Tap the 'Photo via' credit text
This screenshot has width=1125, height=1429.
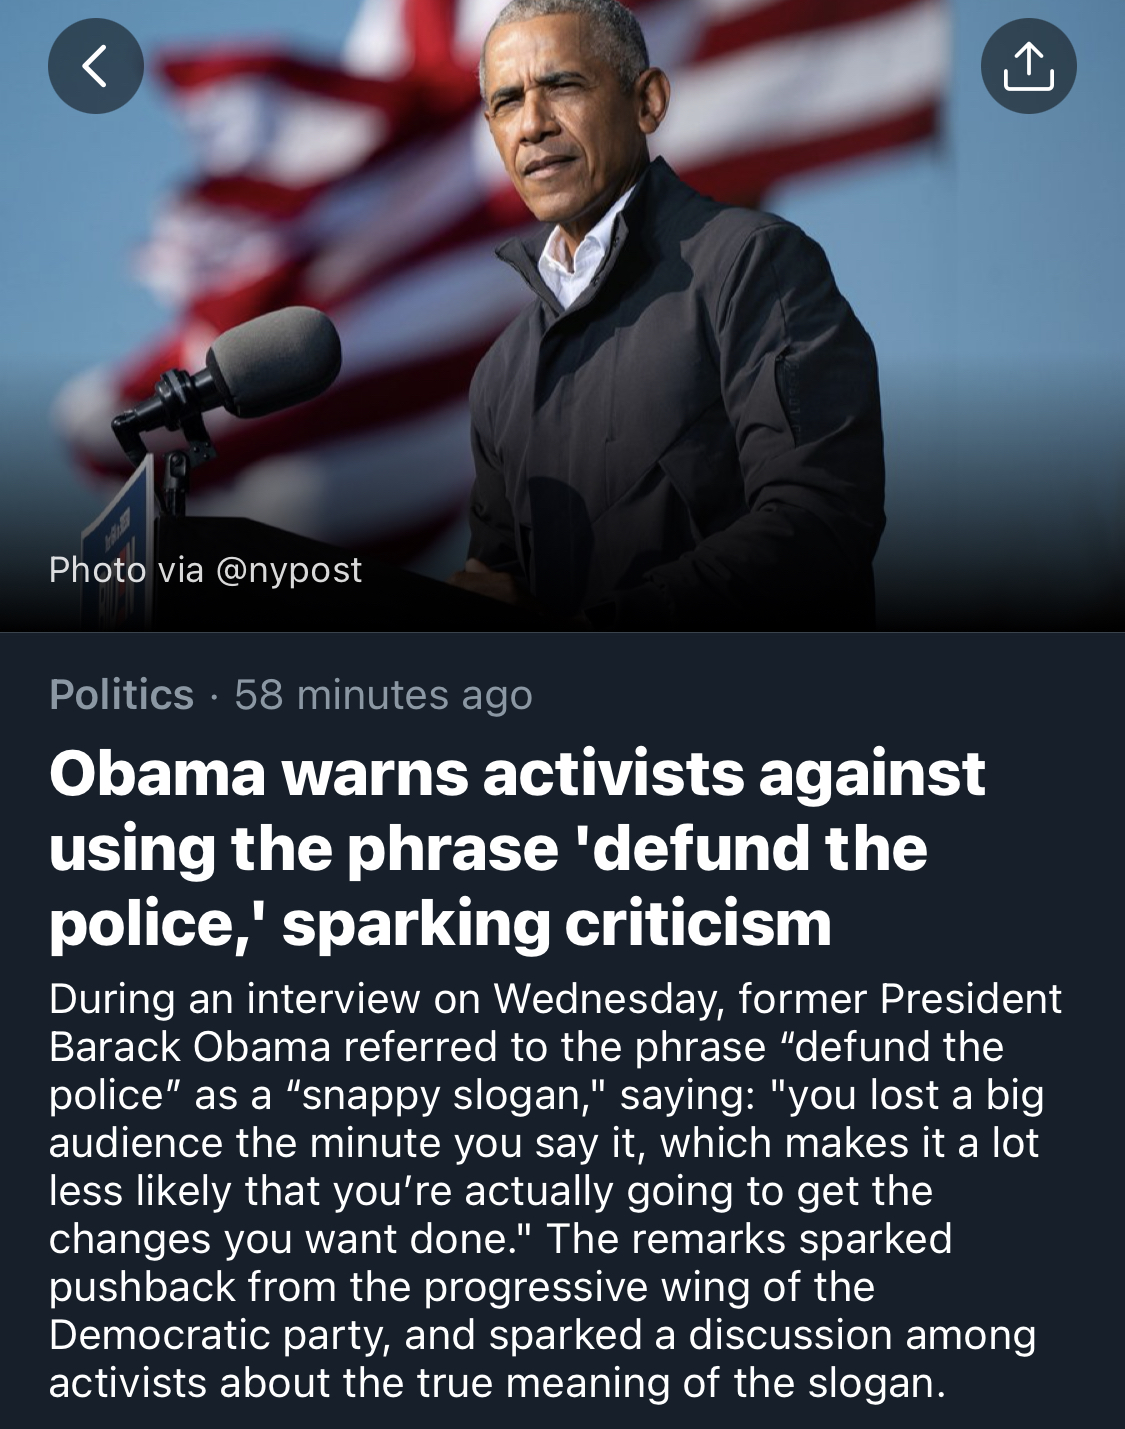point(126,570)
